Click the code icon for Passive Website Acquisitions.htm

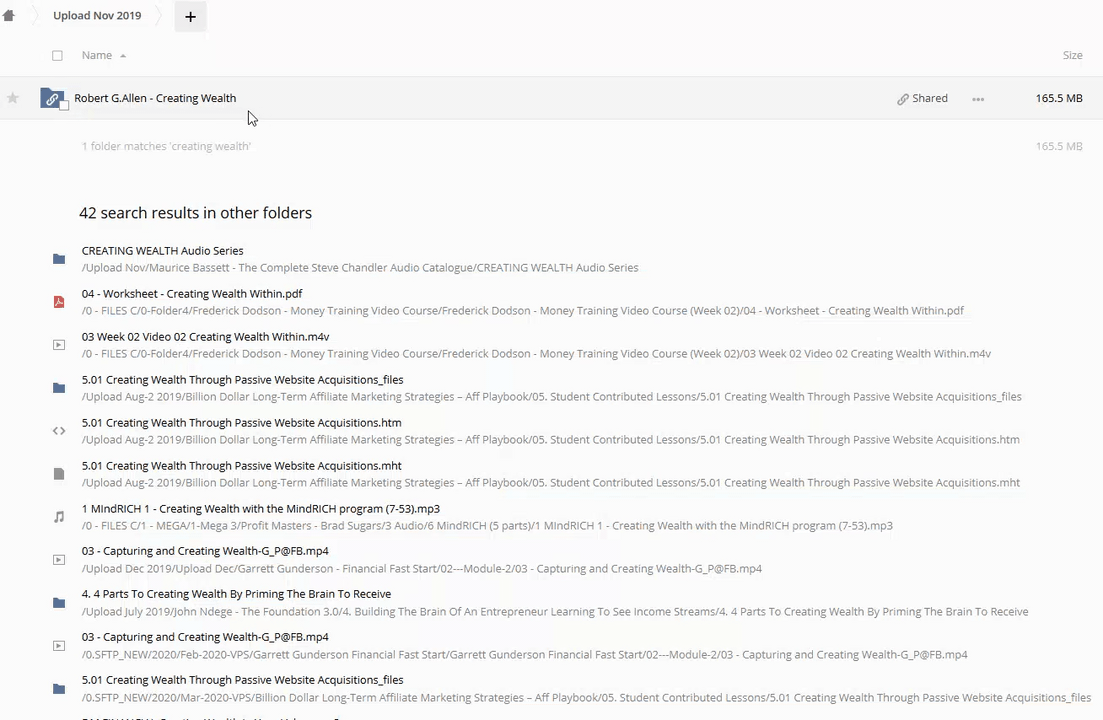pyautogui.click(x=59, y=431)
